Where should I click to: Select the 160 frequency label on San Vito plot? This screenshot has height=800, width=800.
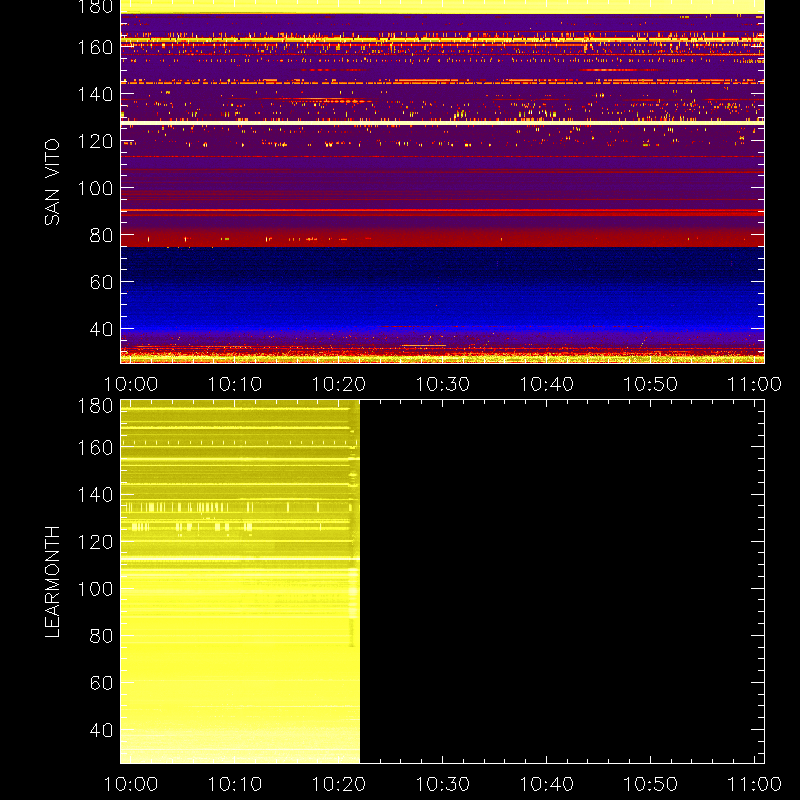tap(95, 47)
